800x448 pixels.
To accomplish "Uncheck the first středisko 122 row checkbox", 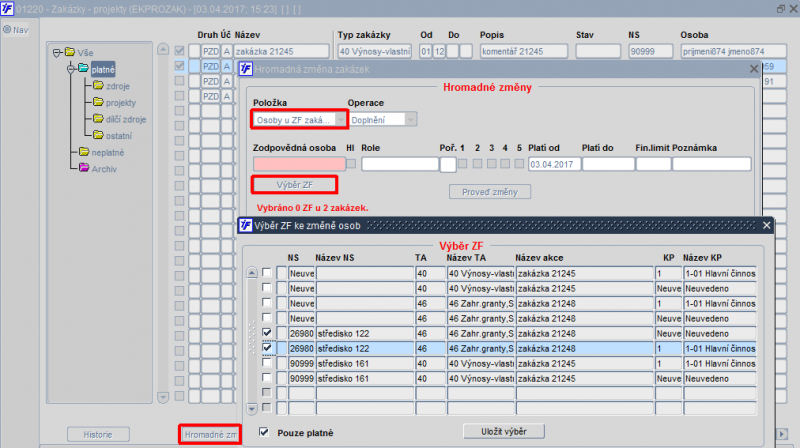I will click(267, 333).
